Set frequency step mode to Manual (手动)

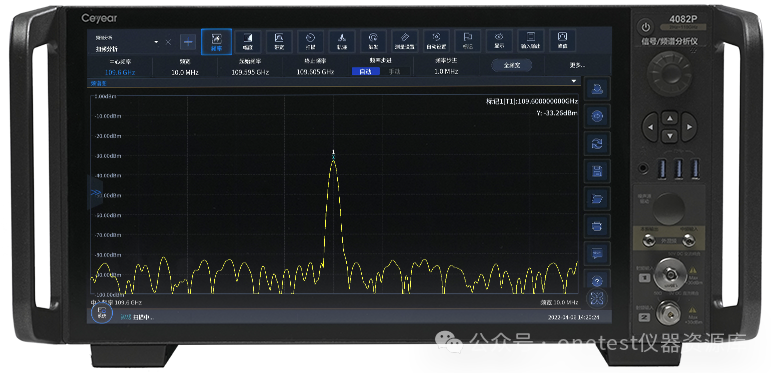394,71
